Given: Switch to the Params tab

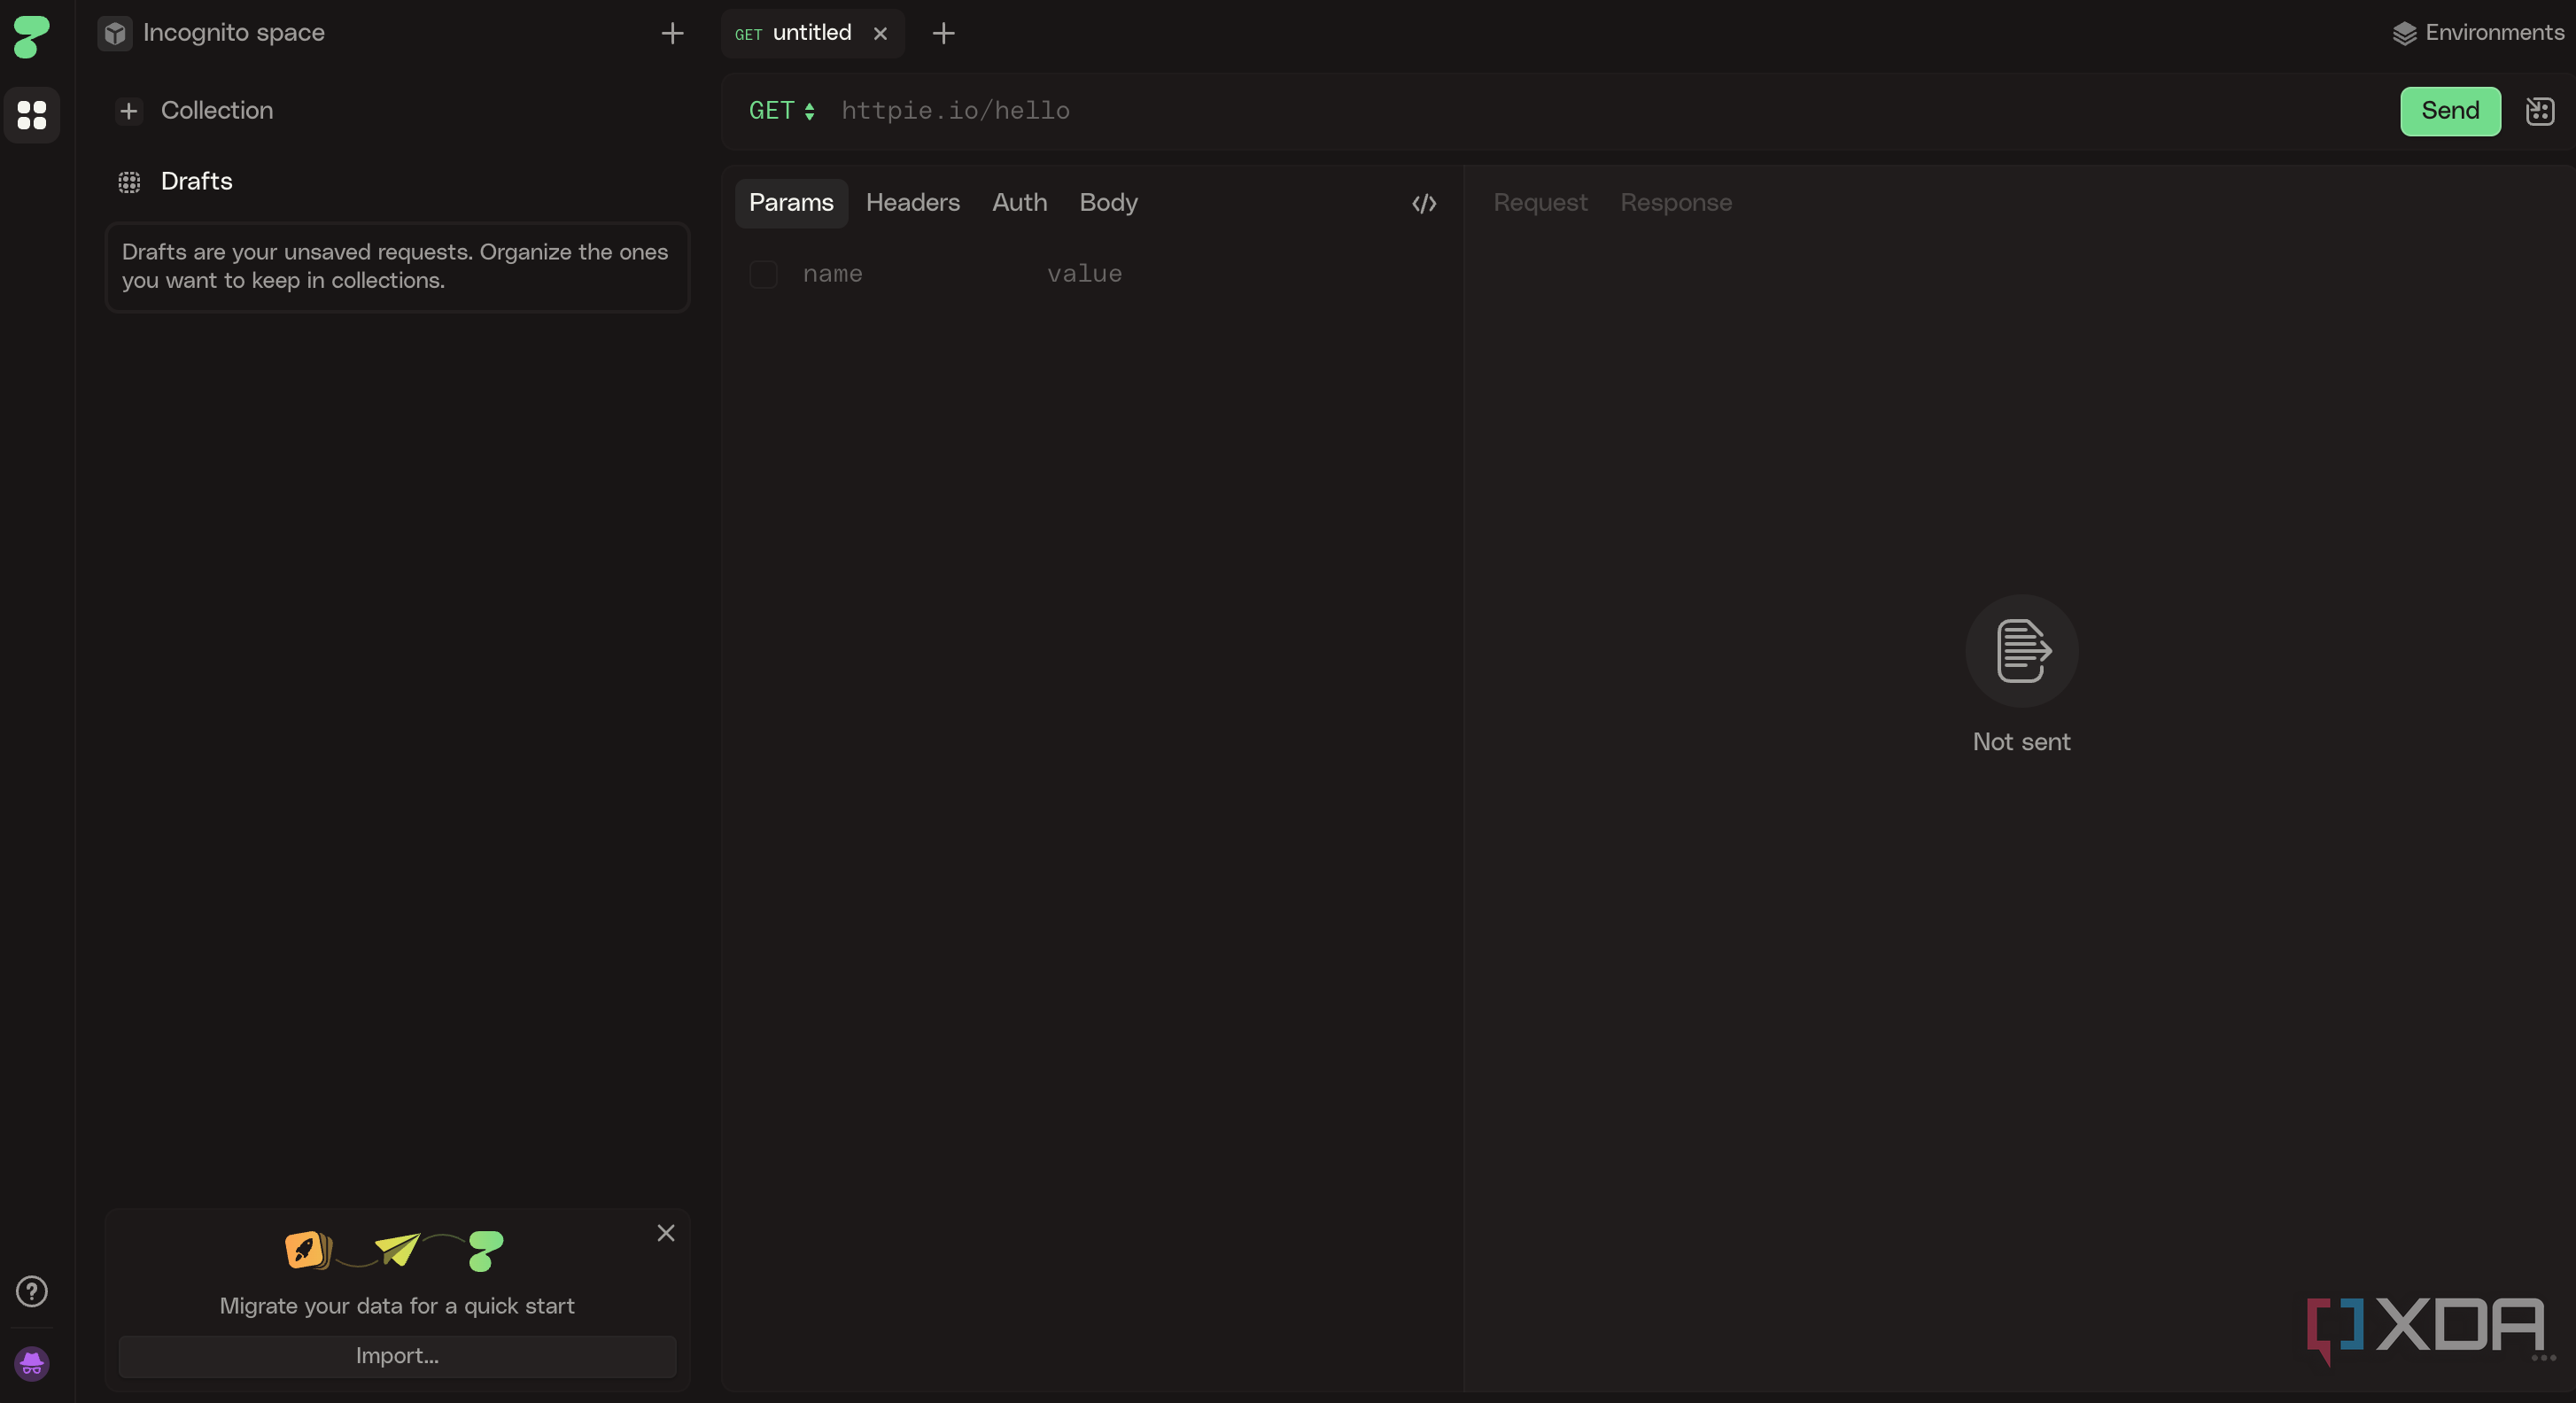Looking at the screenshot, I should (x=791, y=203).
